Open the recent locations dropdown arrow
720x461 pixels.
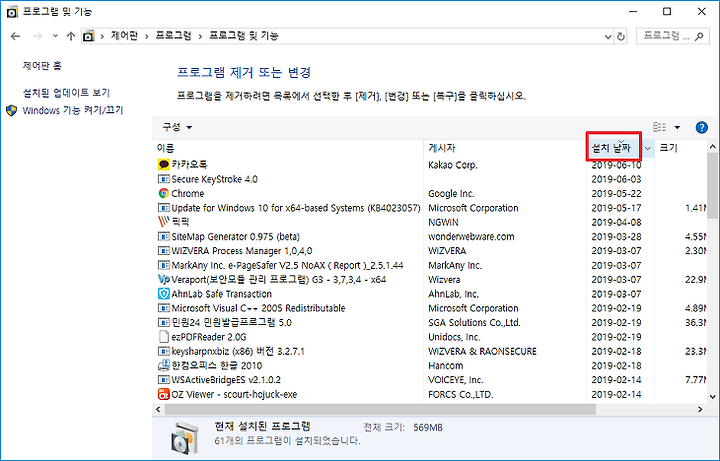coord(55,36)
